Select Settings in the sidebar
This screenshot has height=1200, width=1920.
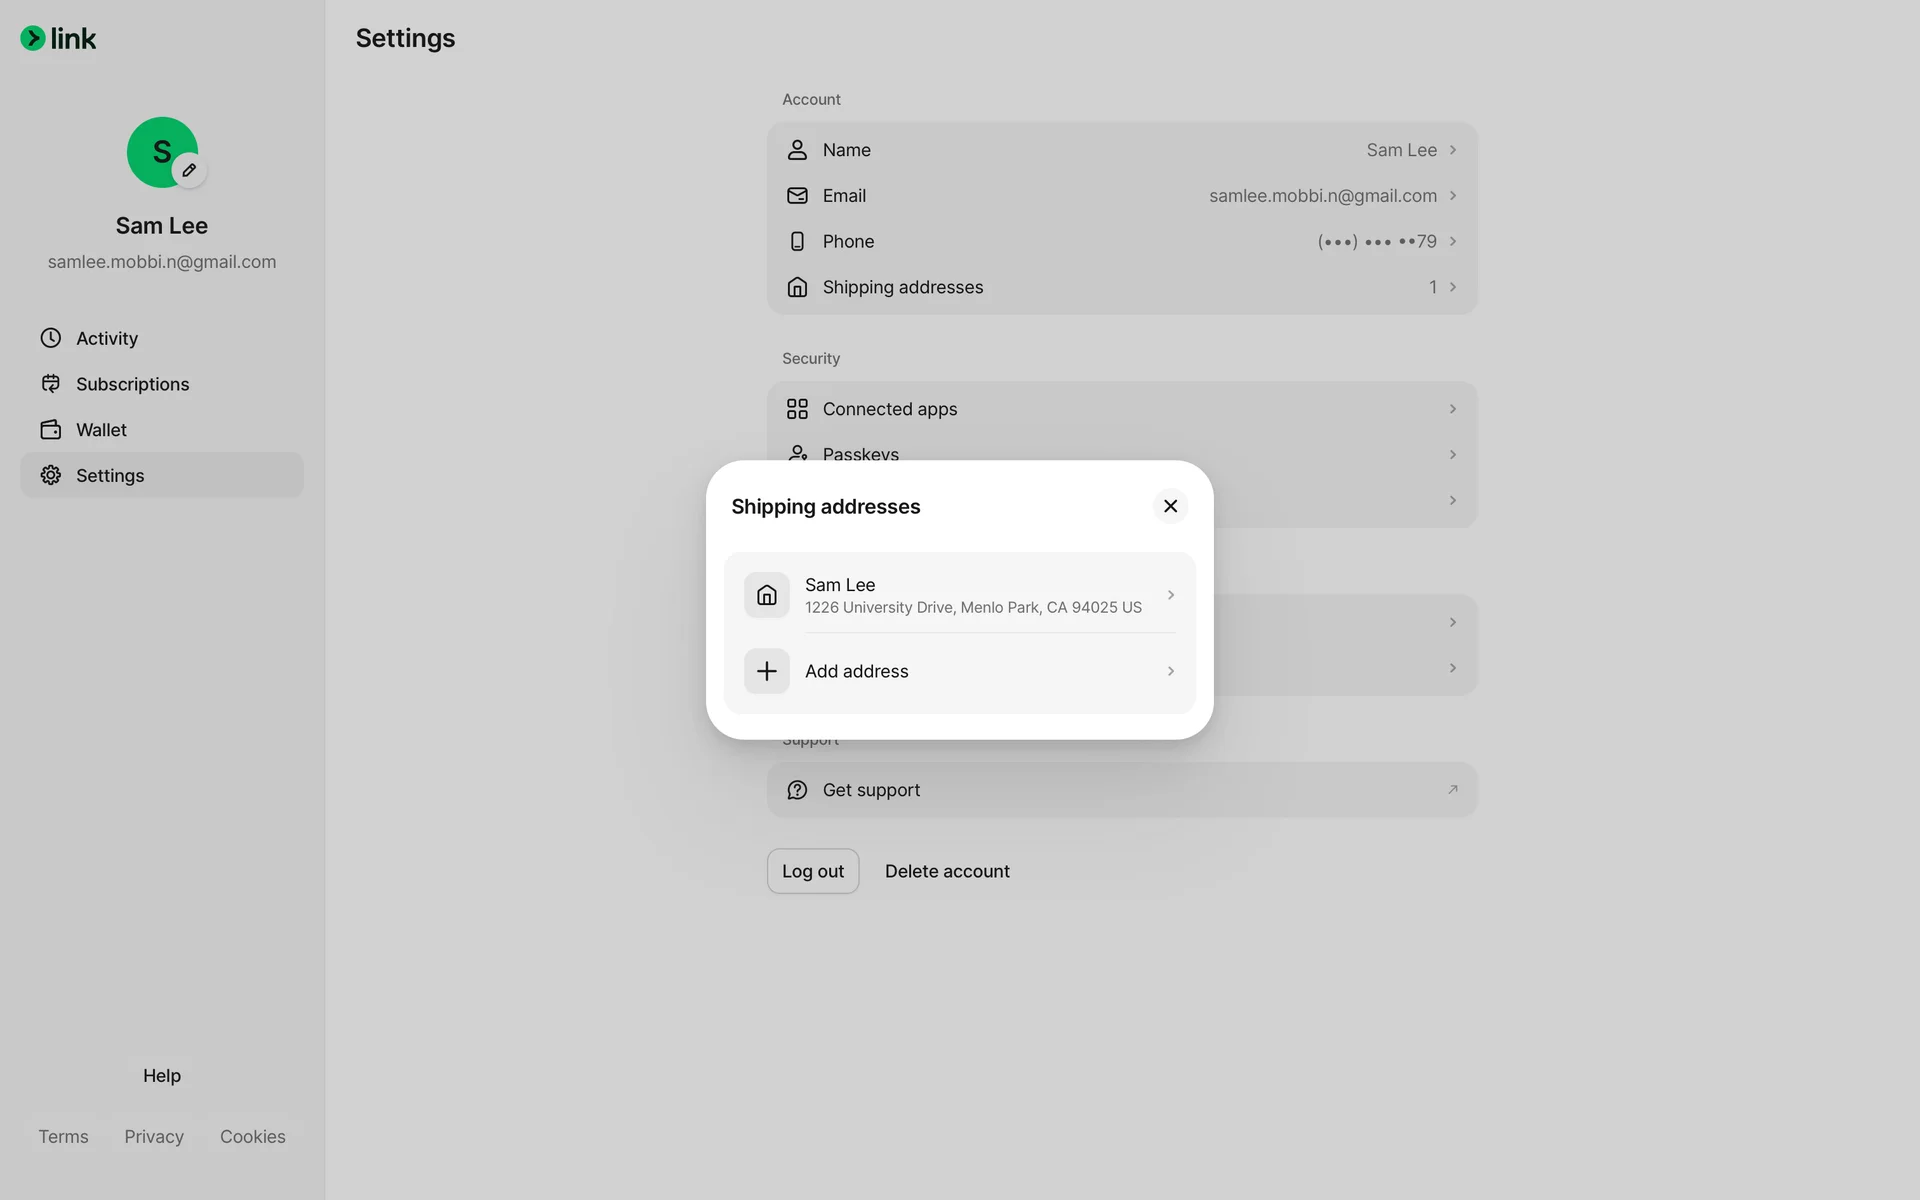pyautogui.click(x=109, y=476)
